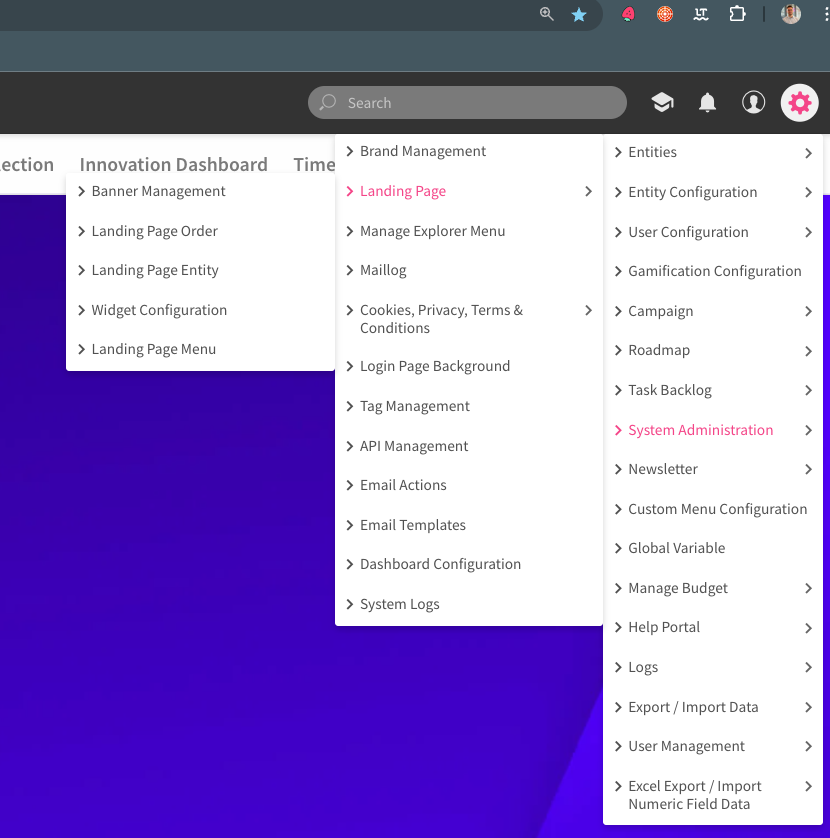
Task: Expand the Manage Budget submenu
Action: (808, 588)
